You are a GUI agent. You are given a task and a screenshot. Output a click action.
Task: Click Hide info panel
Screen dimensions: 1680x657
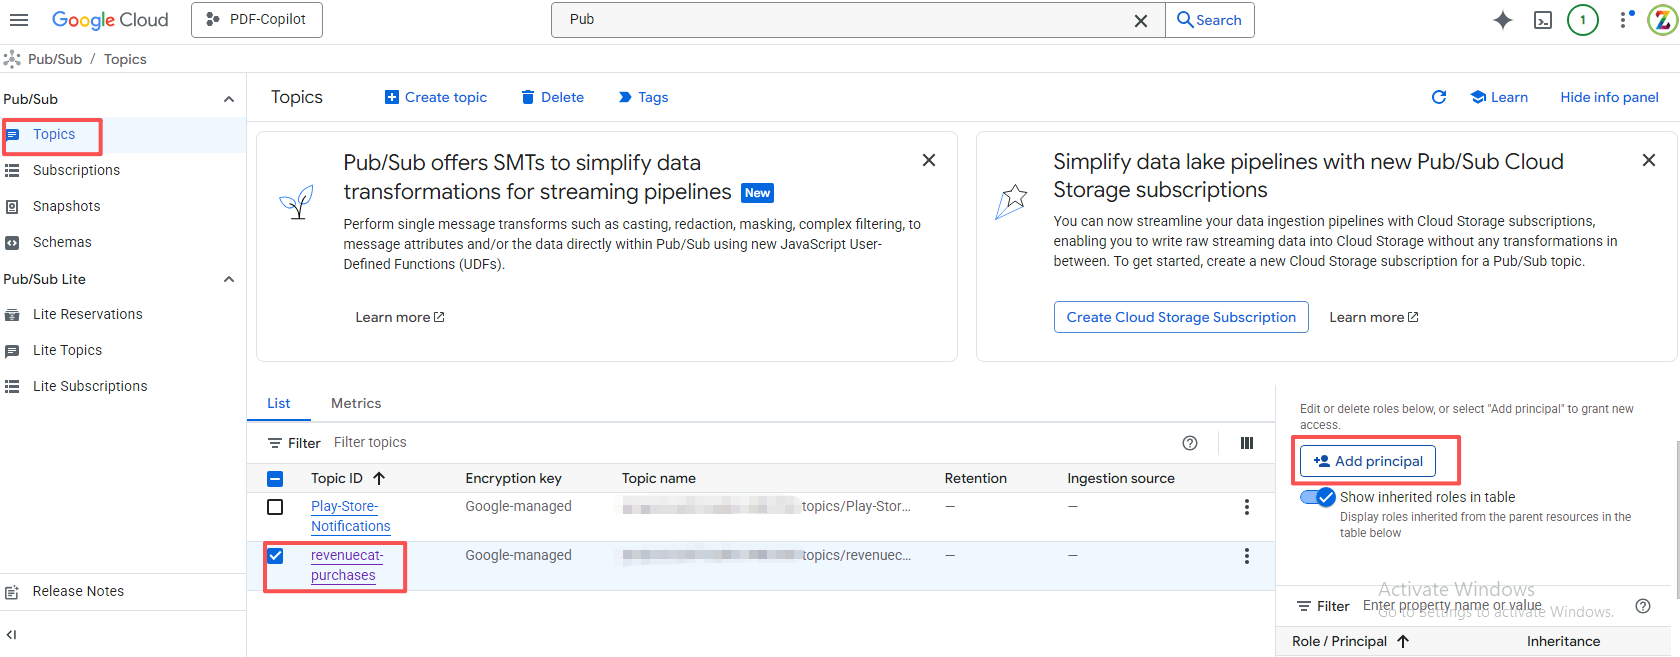[x=1609, y=97]
